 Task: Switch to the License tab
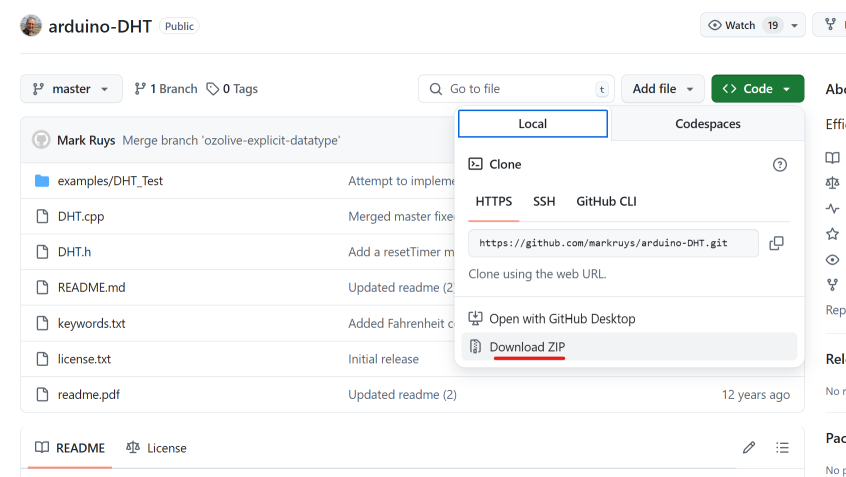point(157,448)
